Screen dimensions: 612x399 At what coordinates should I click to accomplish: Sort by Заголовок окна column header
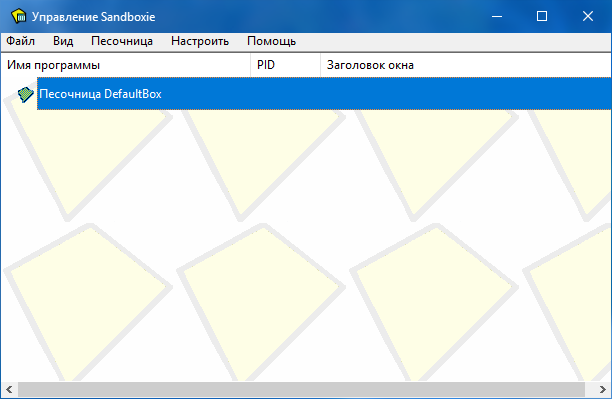pyautogui.click(x=466, y=65)
